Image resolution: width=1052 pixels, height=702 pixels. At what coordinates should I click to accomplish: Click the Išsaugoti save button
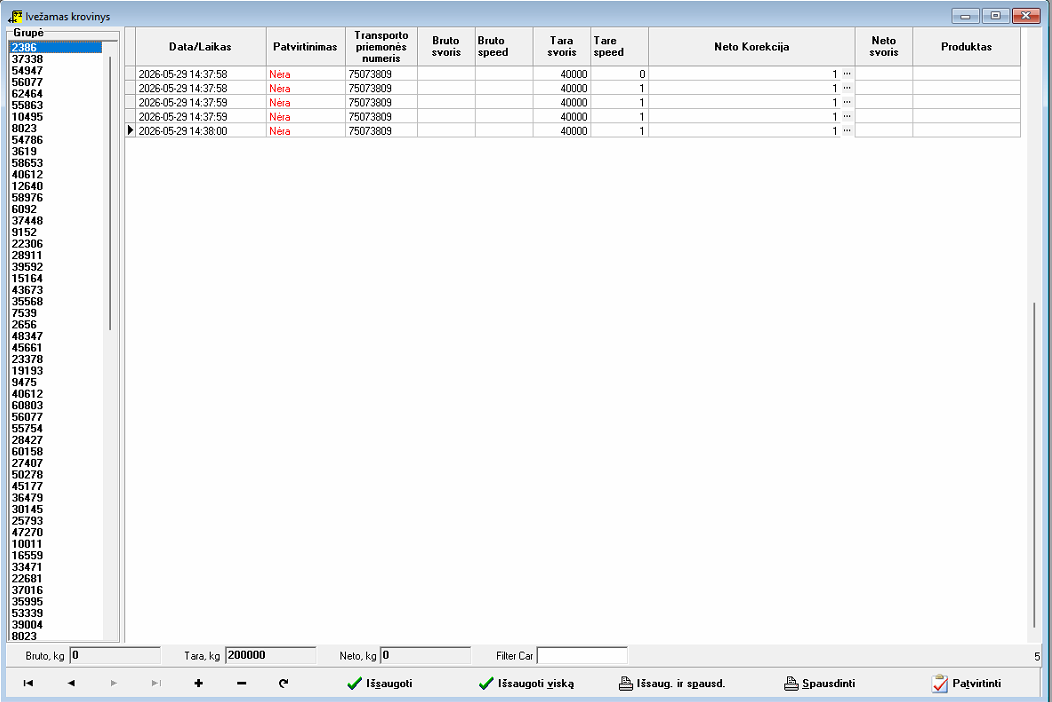point(380,684)
